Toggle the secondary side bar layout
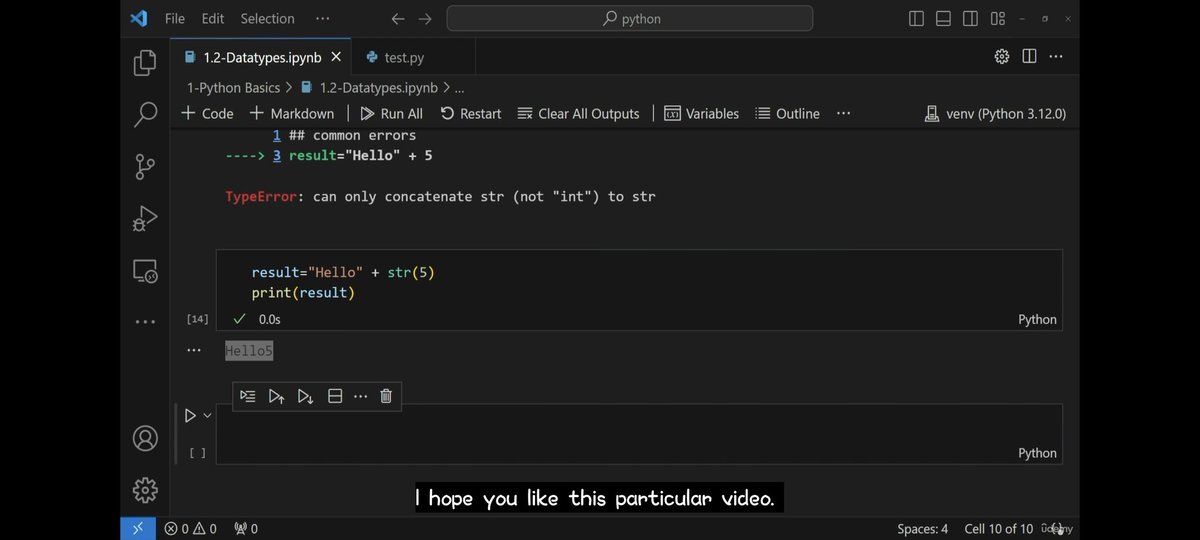 click(970, 19)
